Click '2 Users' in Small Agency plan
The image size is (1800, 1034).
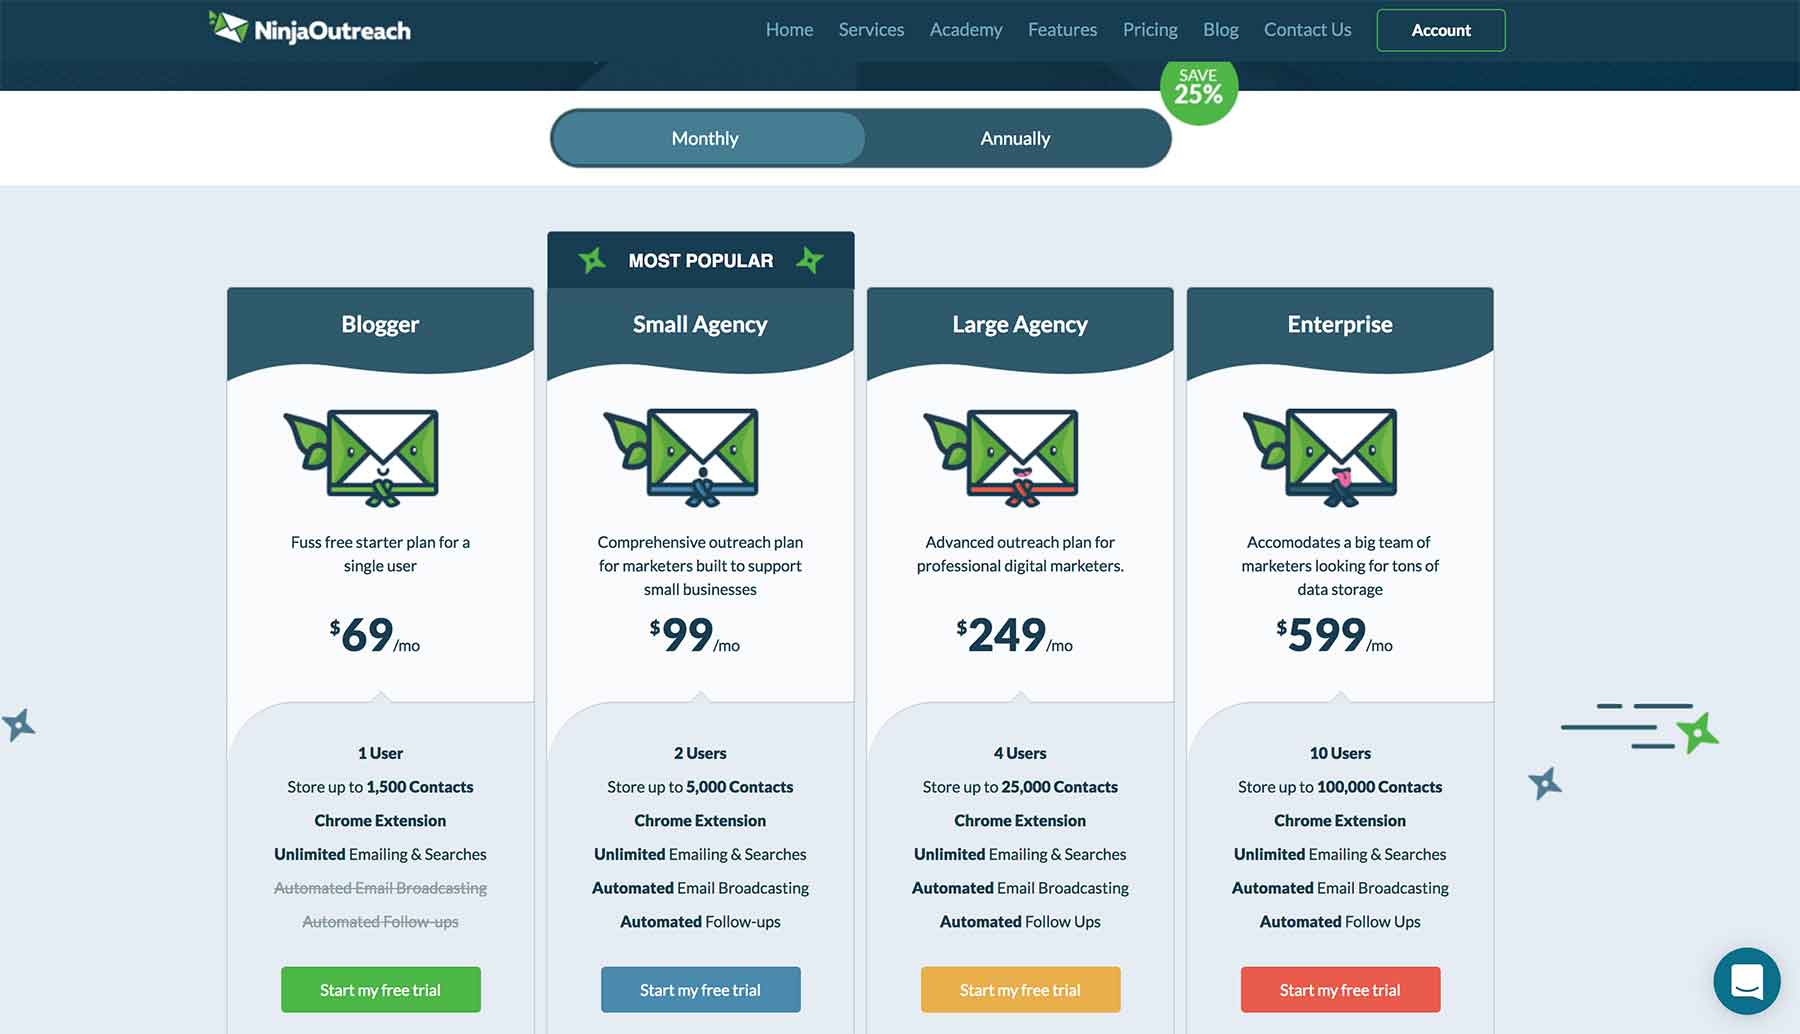(700, 753)
